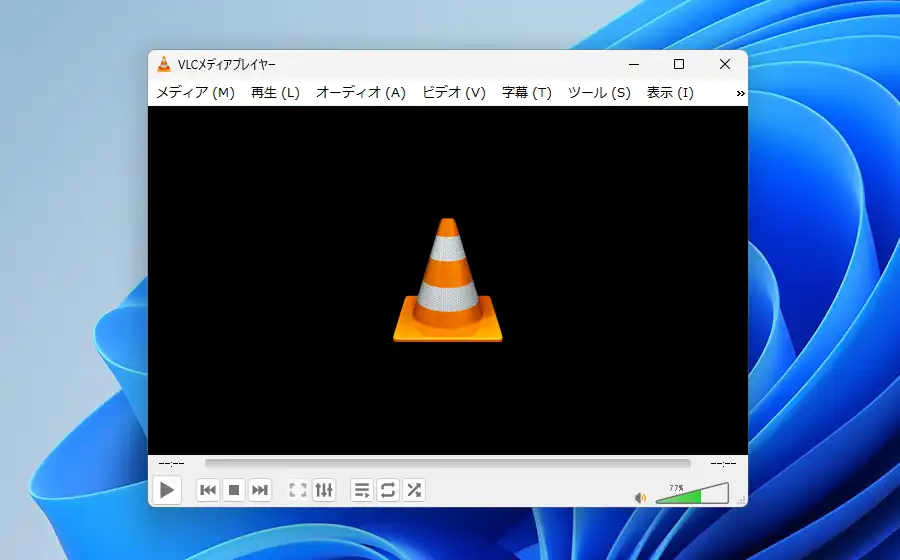
Task: Grab the window resize grip corner
Action: coord(741,500)
